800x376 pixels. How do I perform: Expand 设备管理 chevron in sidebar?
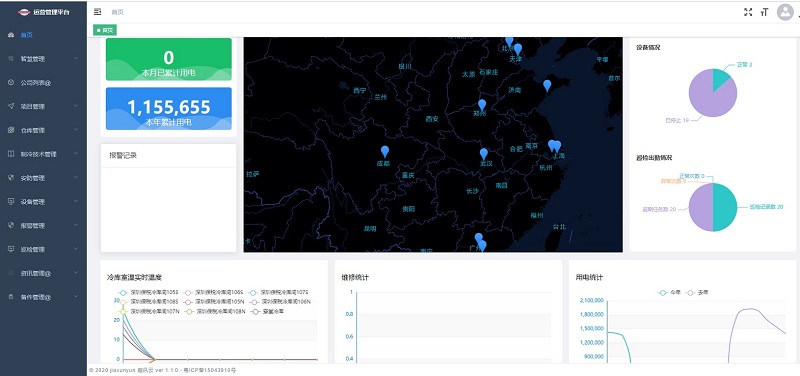click(x=76, y=202)
